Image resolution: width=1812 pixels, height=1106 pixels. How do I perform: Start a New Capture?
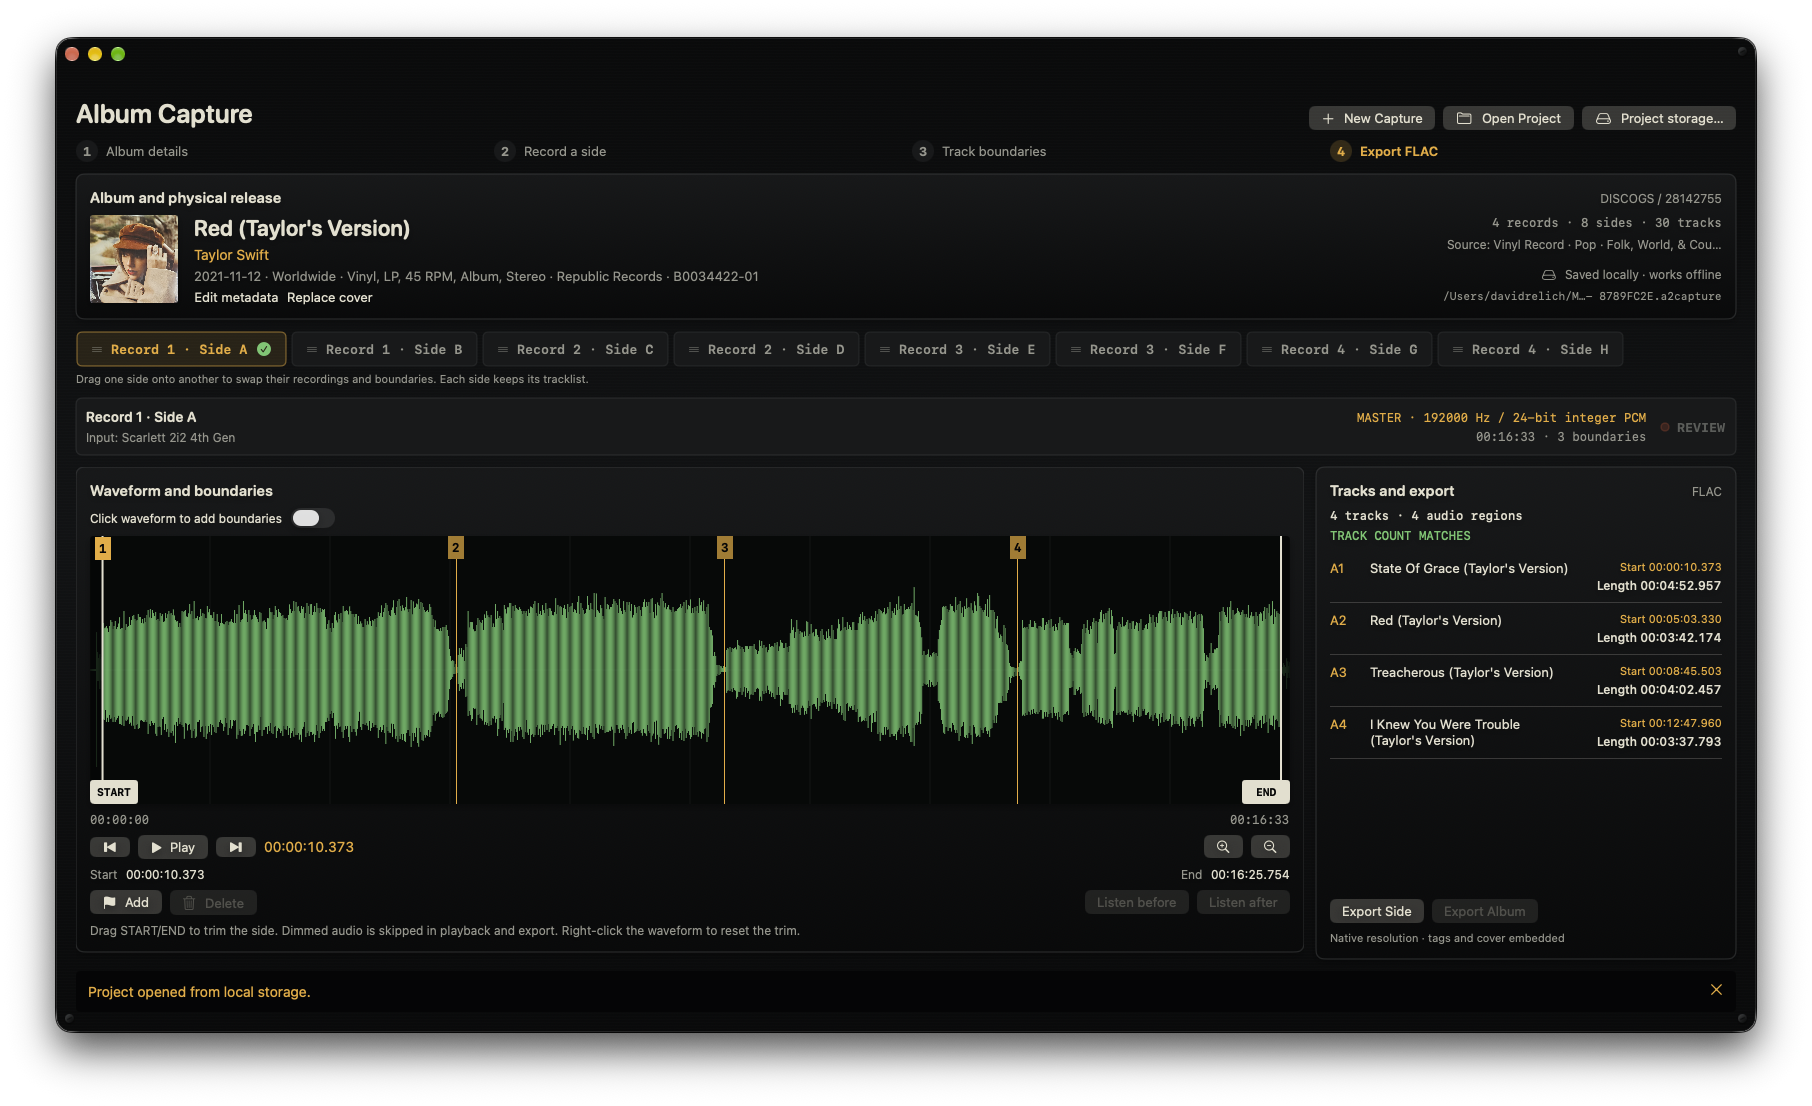[1372, 118]
